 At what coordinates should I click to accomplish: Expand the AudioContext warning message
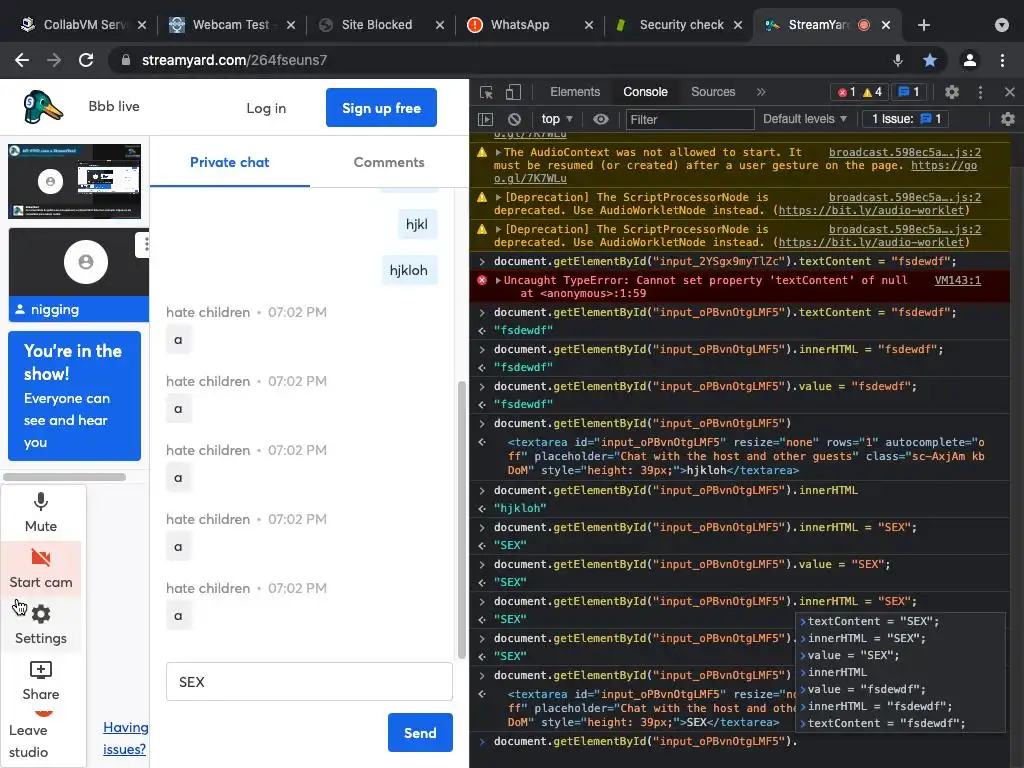[x=498, y=152]
